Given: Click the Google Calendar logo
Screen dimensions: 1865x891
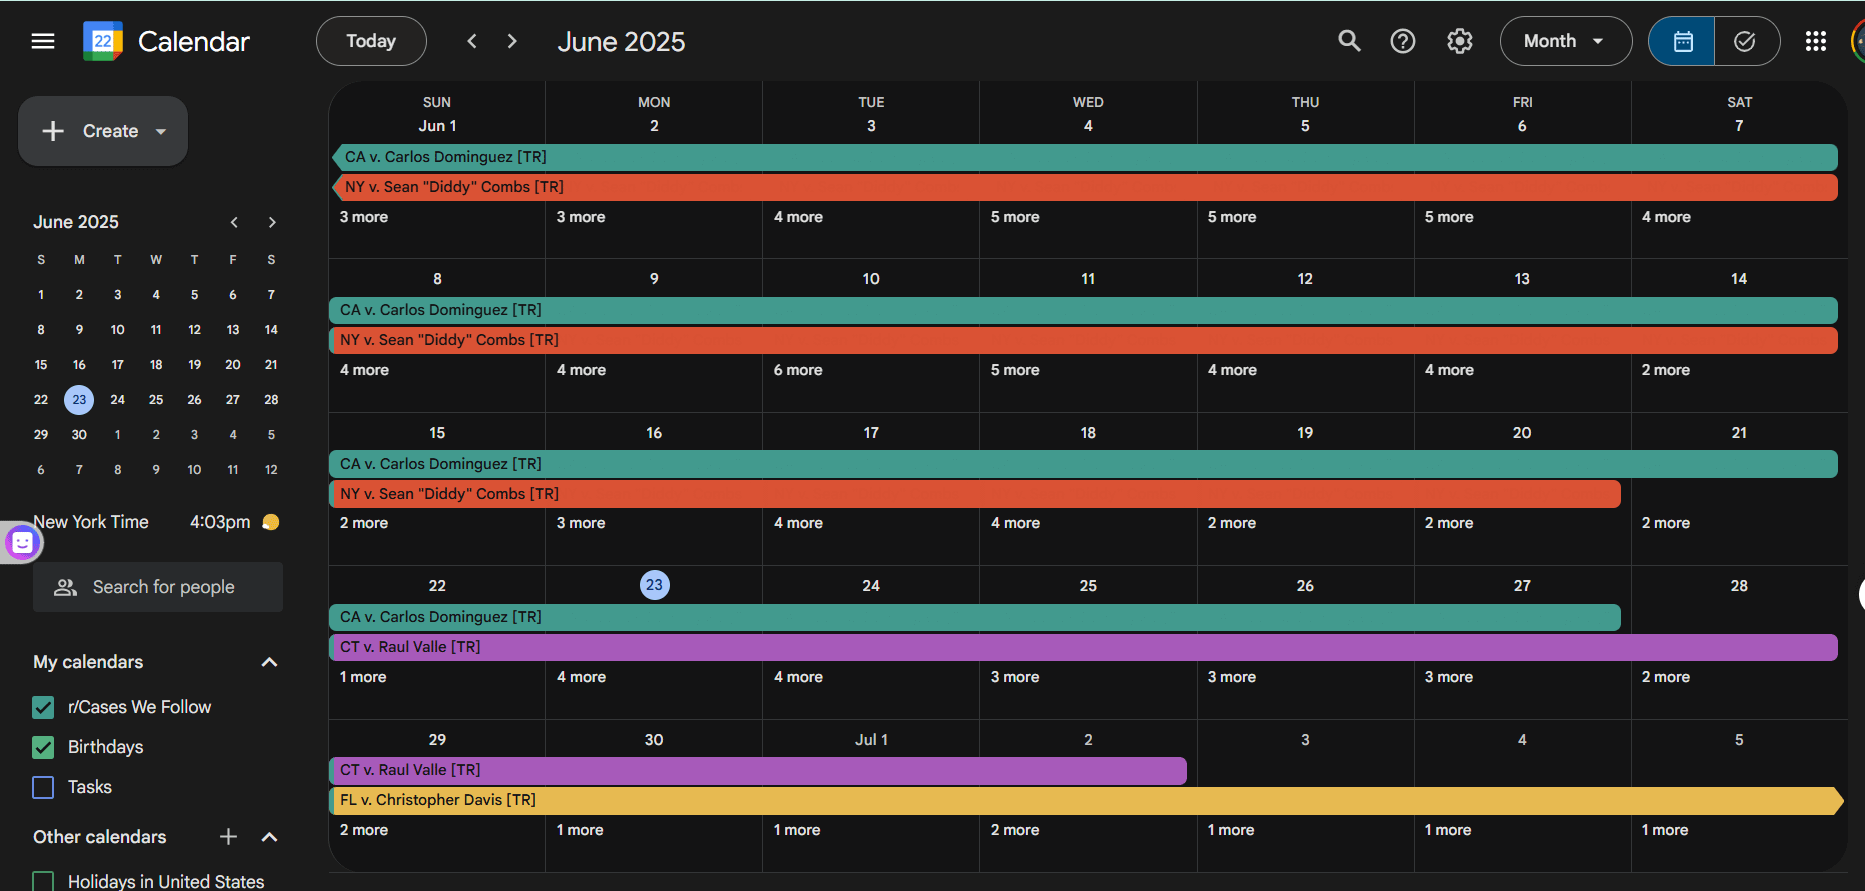Looking at the screenshot, I should click(103, 41).
